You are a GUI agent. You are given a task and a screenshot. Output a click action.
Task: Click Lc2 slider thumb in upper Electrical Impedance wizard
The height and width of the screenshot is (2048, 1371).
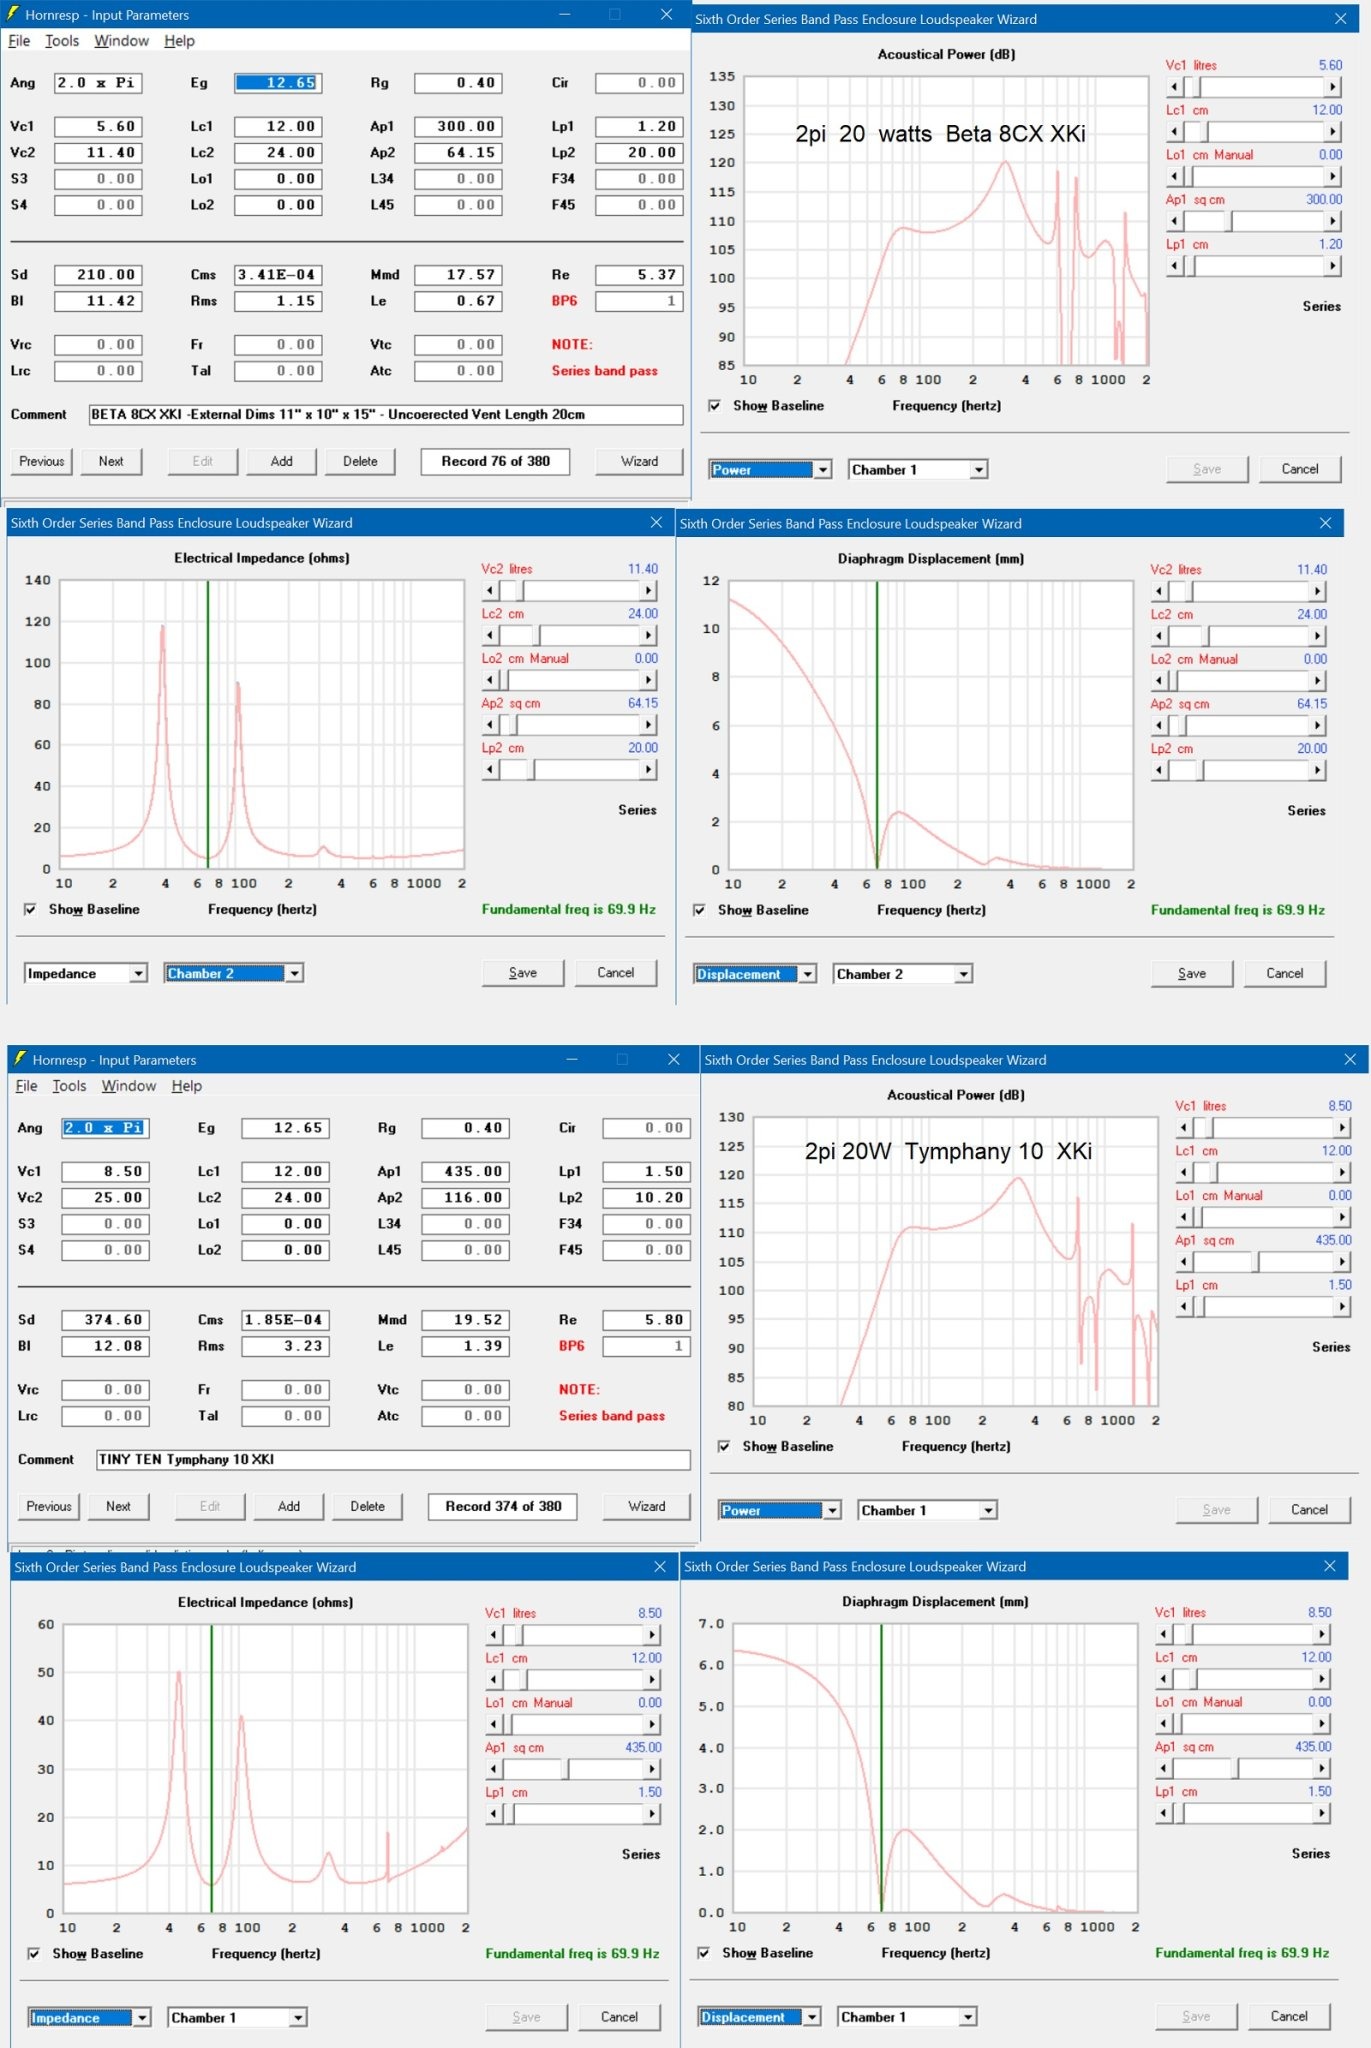536,635
